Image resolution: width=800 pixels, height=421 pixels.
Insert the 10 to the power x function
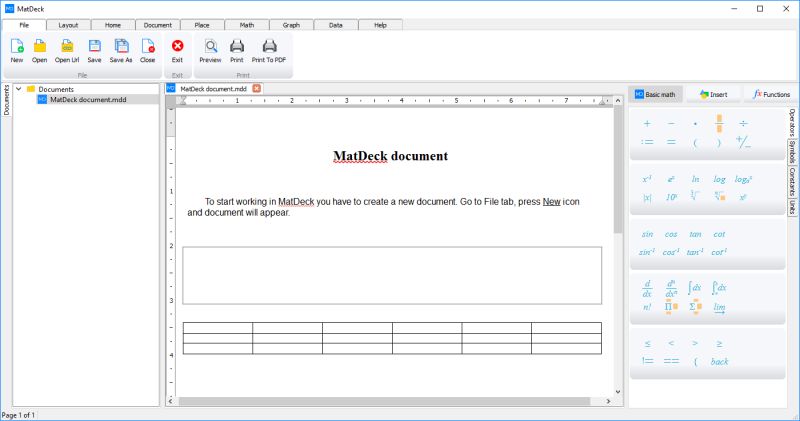tap(671, 197)
